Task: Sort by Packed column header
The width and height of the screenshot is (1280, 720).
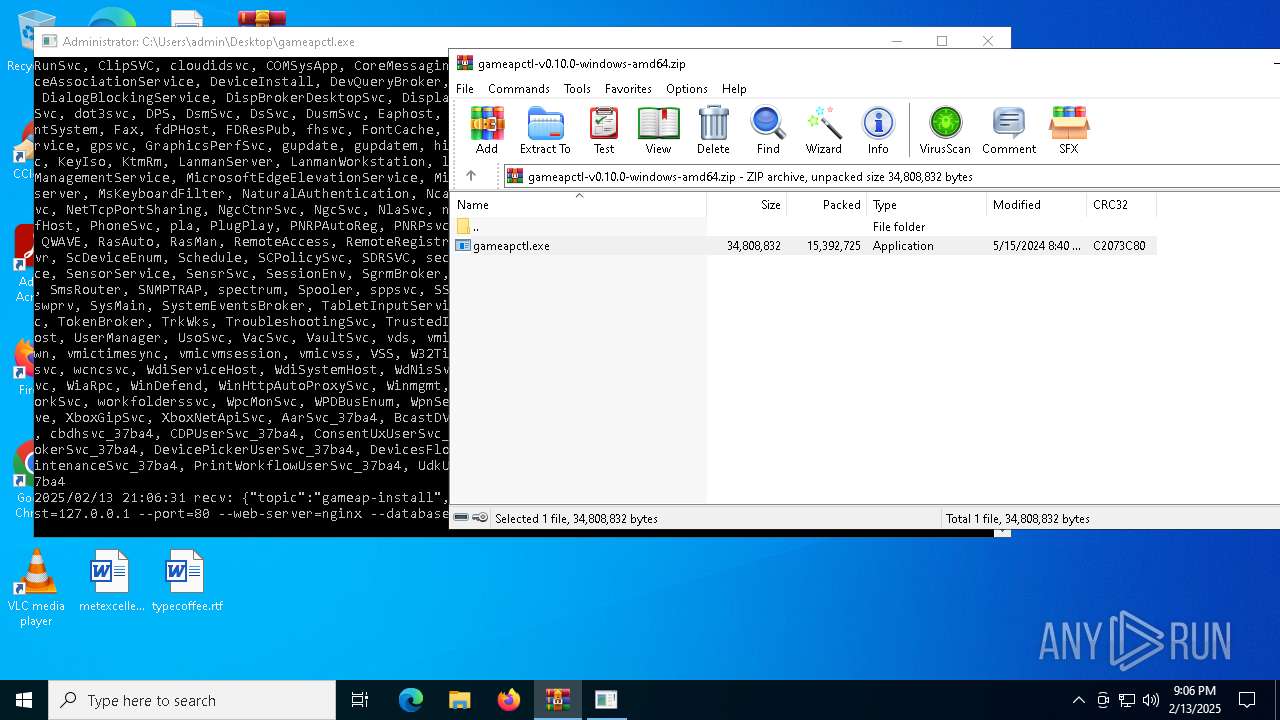Action: pyautogui.click(x=826, y=204)
